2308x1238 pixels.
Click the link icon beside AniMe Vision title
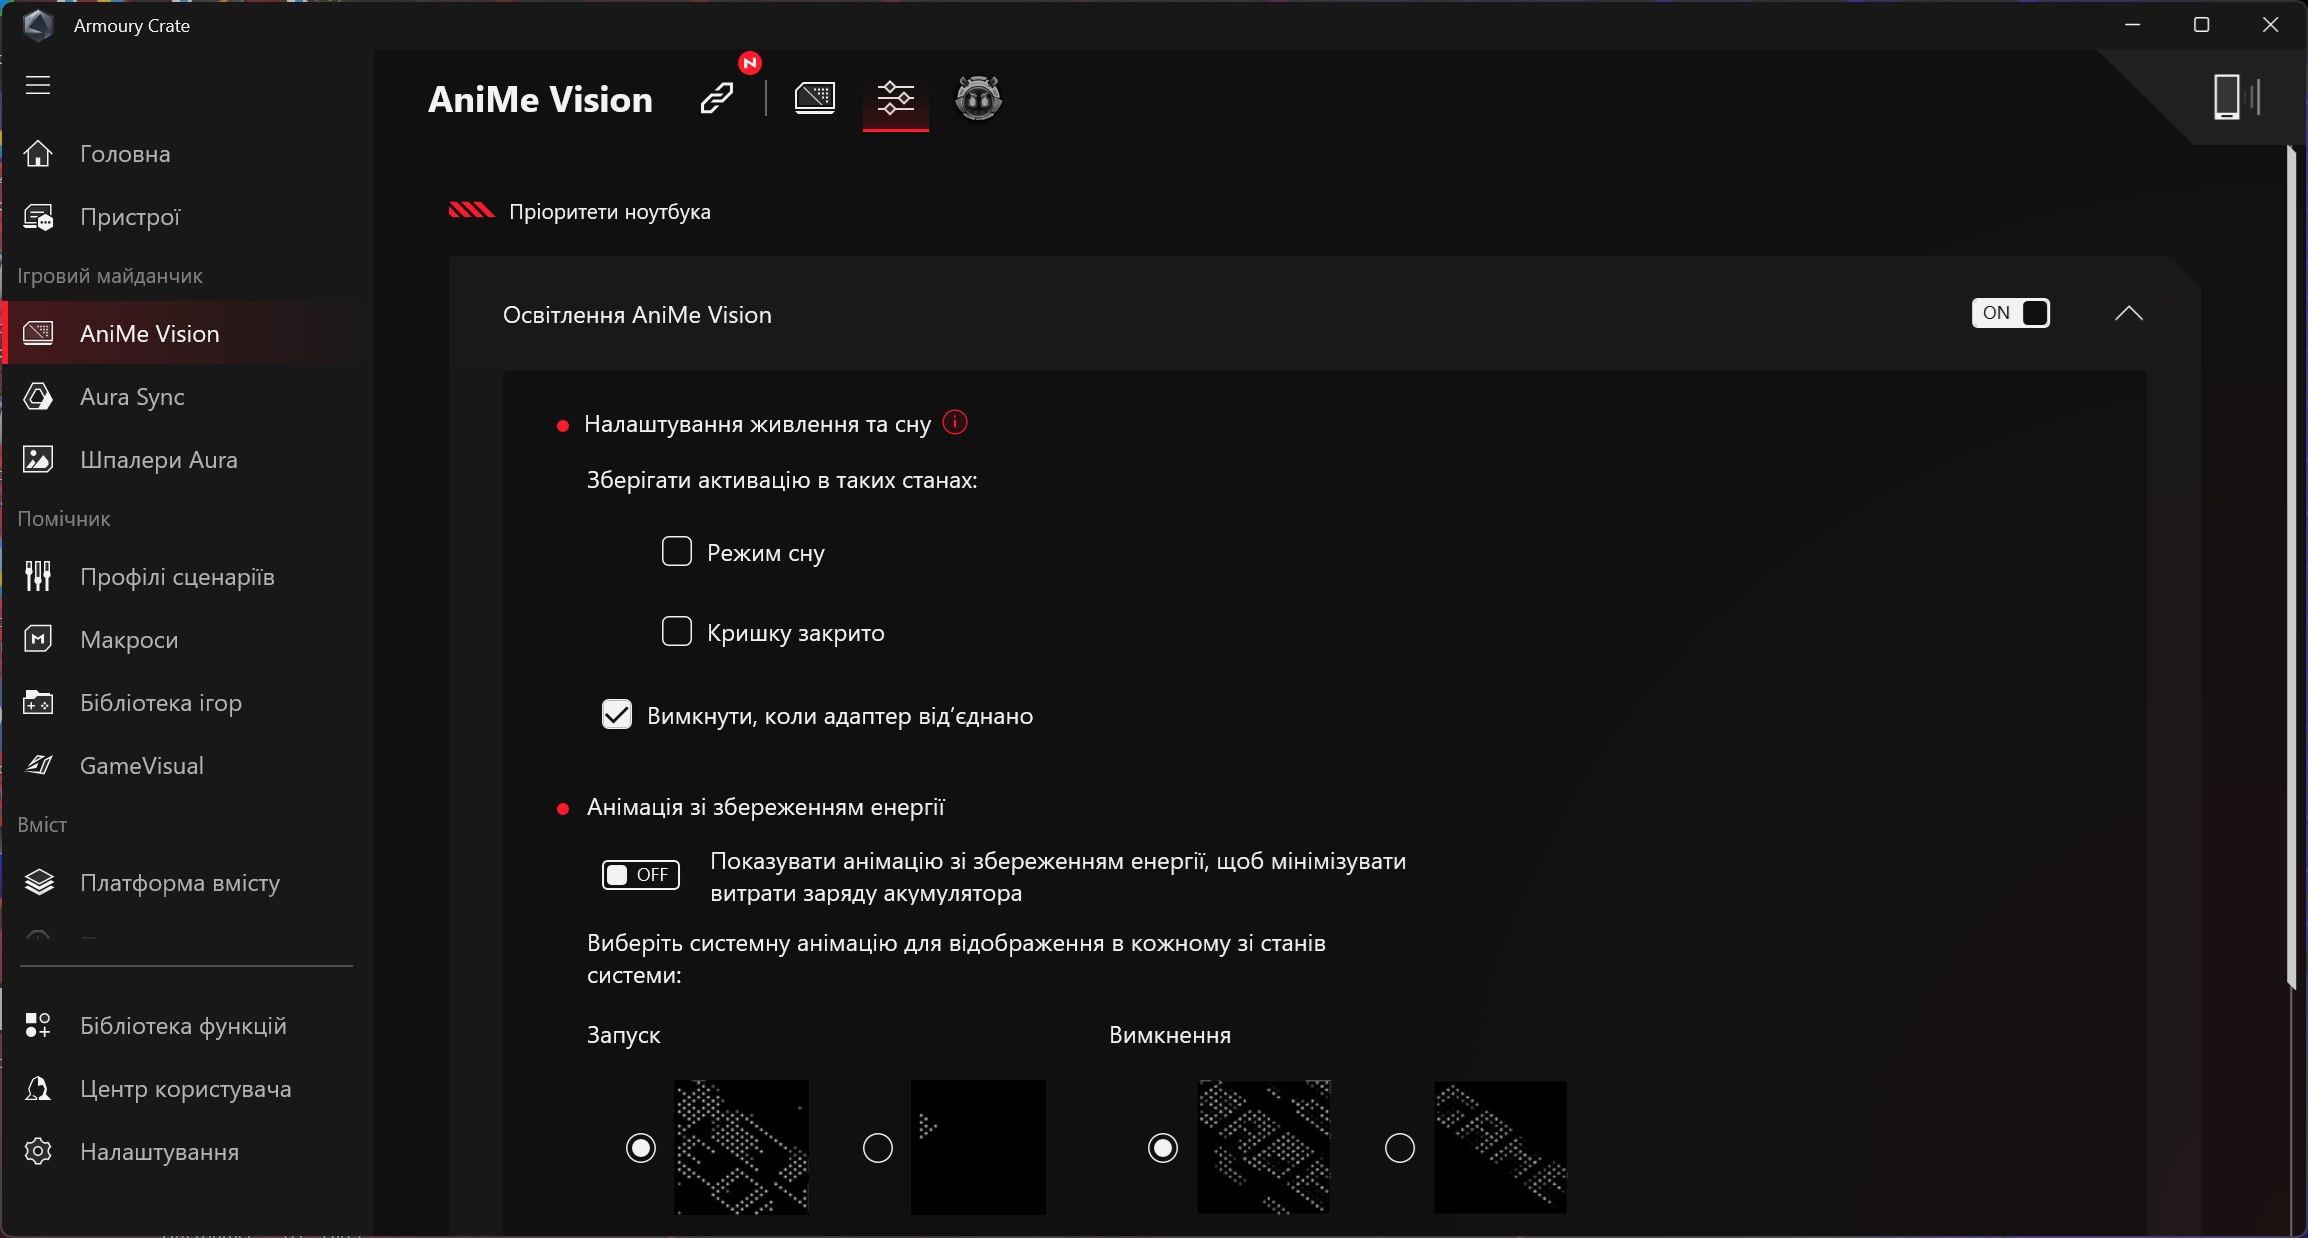pos(717,98)
